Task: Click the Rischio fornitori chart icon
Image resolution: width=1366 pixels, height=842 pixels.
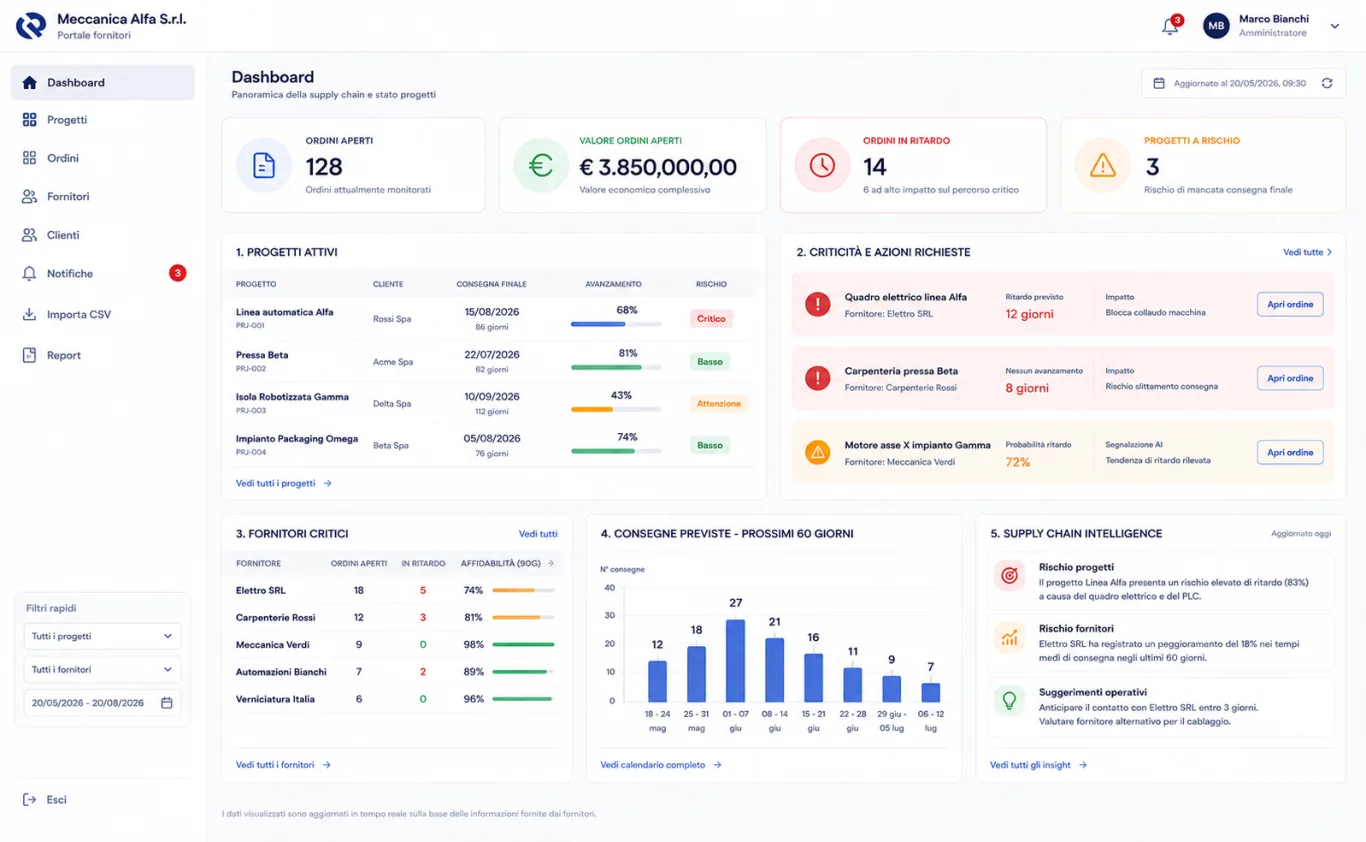Action: [x=1009, y=637]
